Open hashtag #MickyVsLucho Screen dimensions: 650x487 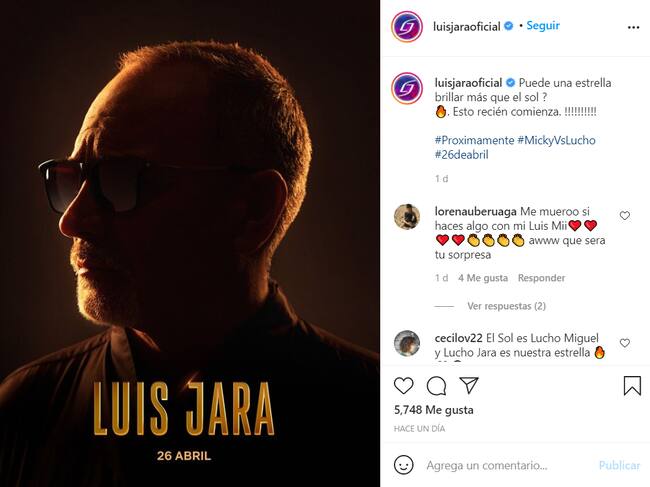coord(556,140)
